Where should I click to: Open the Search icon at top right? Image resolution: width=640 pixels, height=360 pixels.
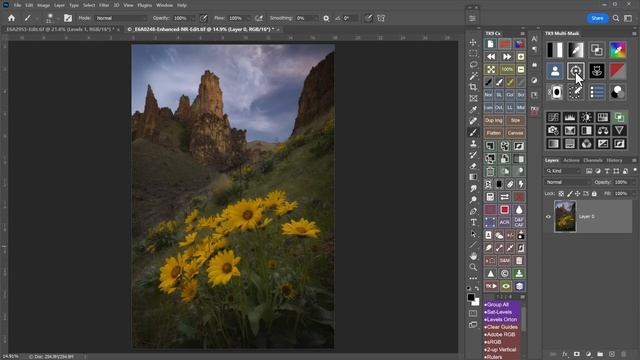click(616, 18)
